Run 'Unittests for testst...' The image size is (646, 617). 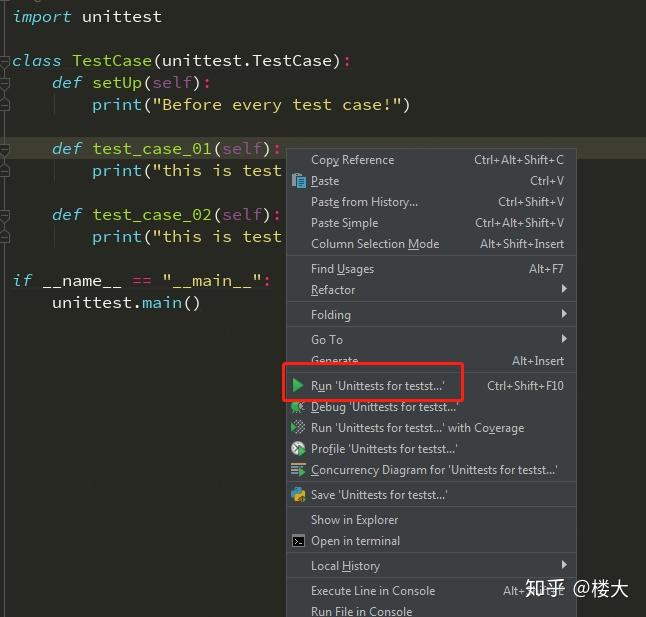(x=431, y=386)
